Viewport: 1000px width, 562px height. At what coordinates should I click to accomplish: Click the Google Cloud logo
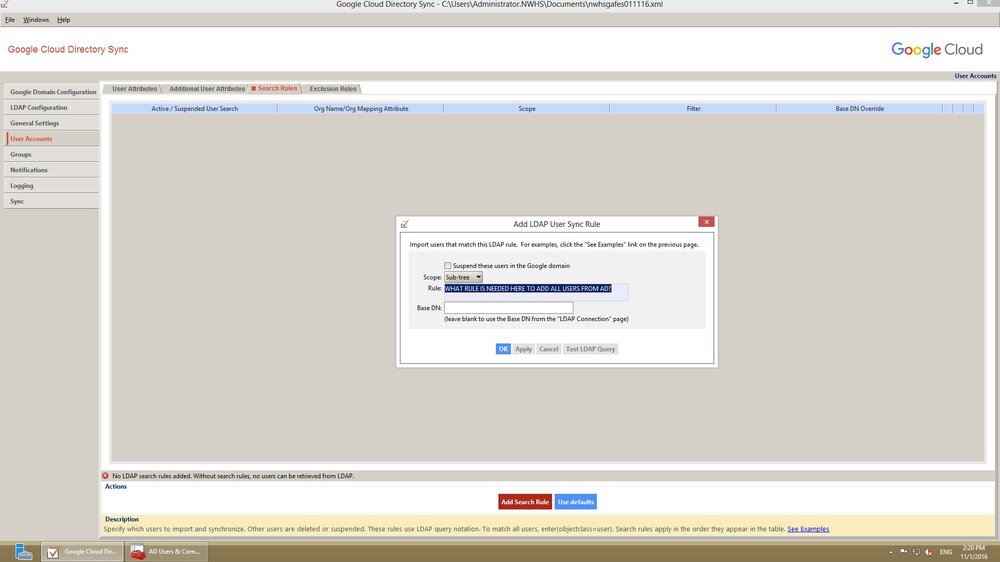pyautogui.click(x=937, y=50)
